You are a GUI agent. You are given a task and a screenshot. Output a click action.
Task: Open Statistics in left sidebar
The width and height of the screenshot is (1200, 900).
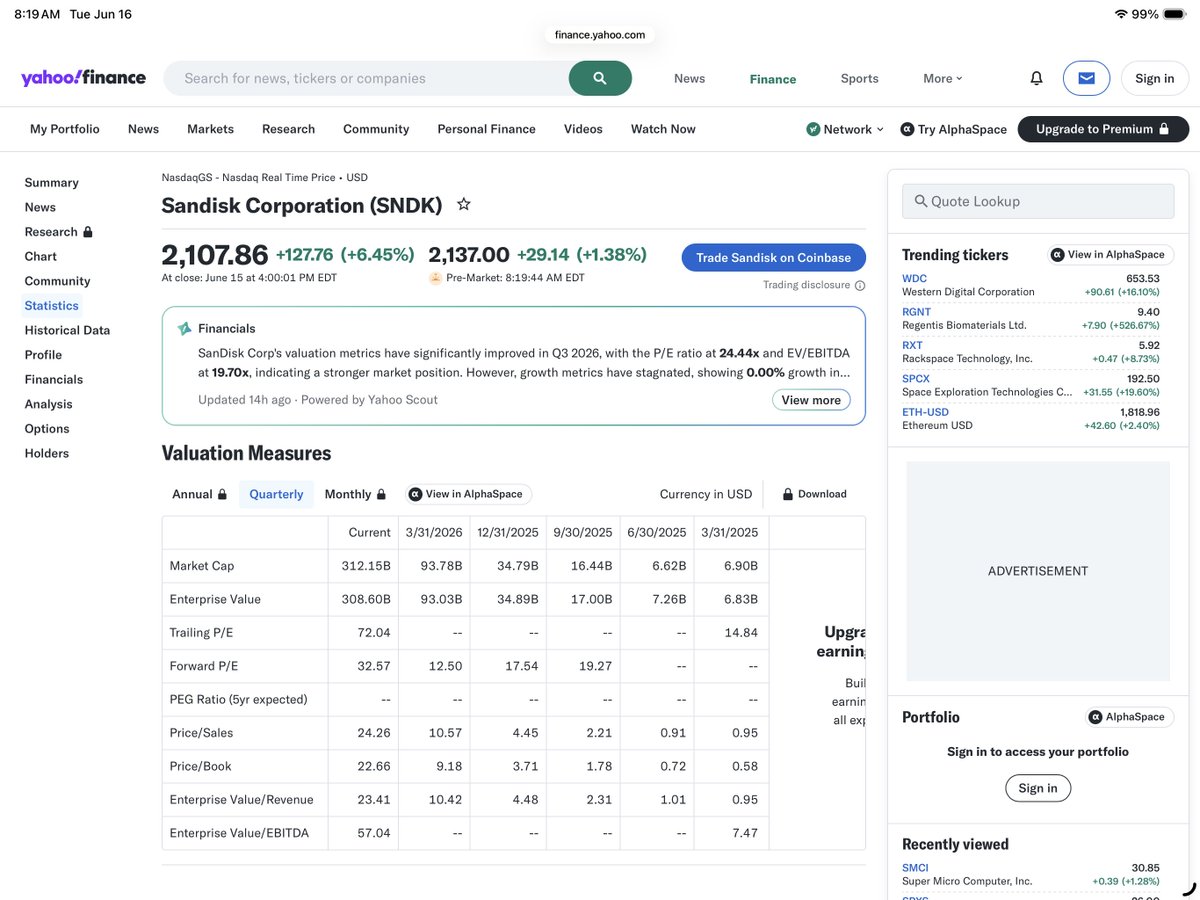tap(52, 305)
